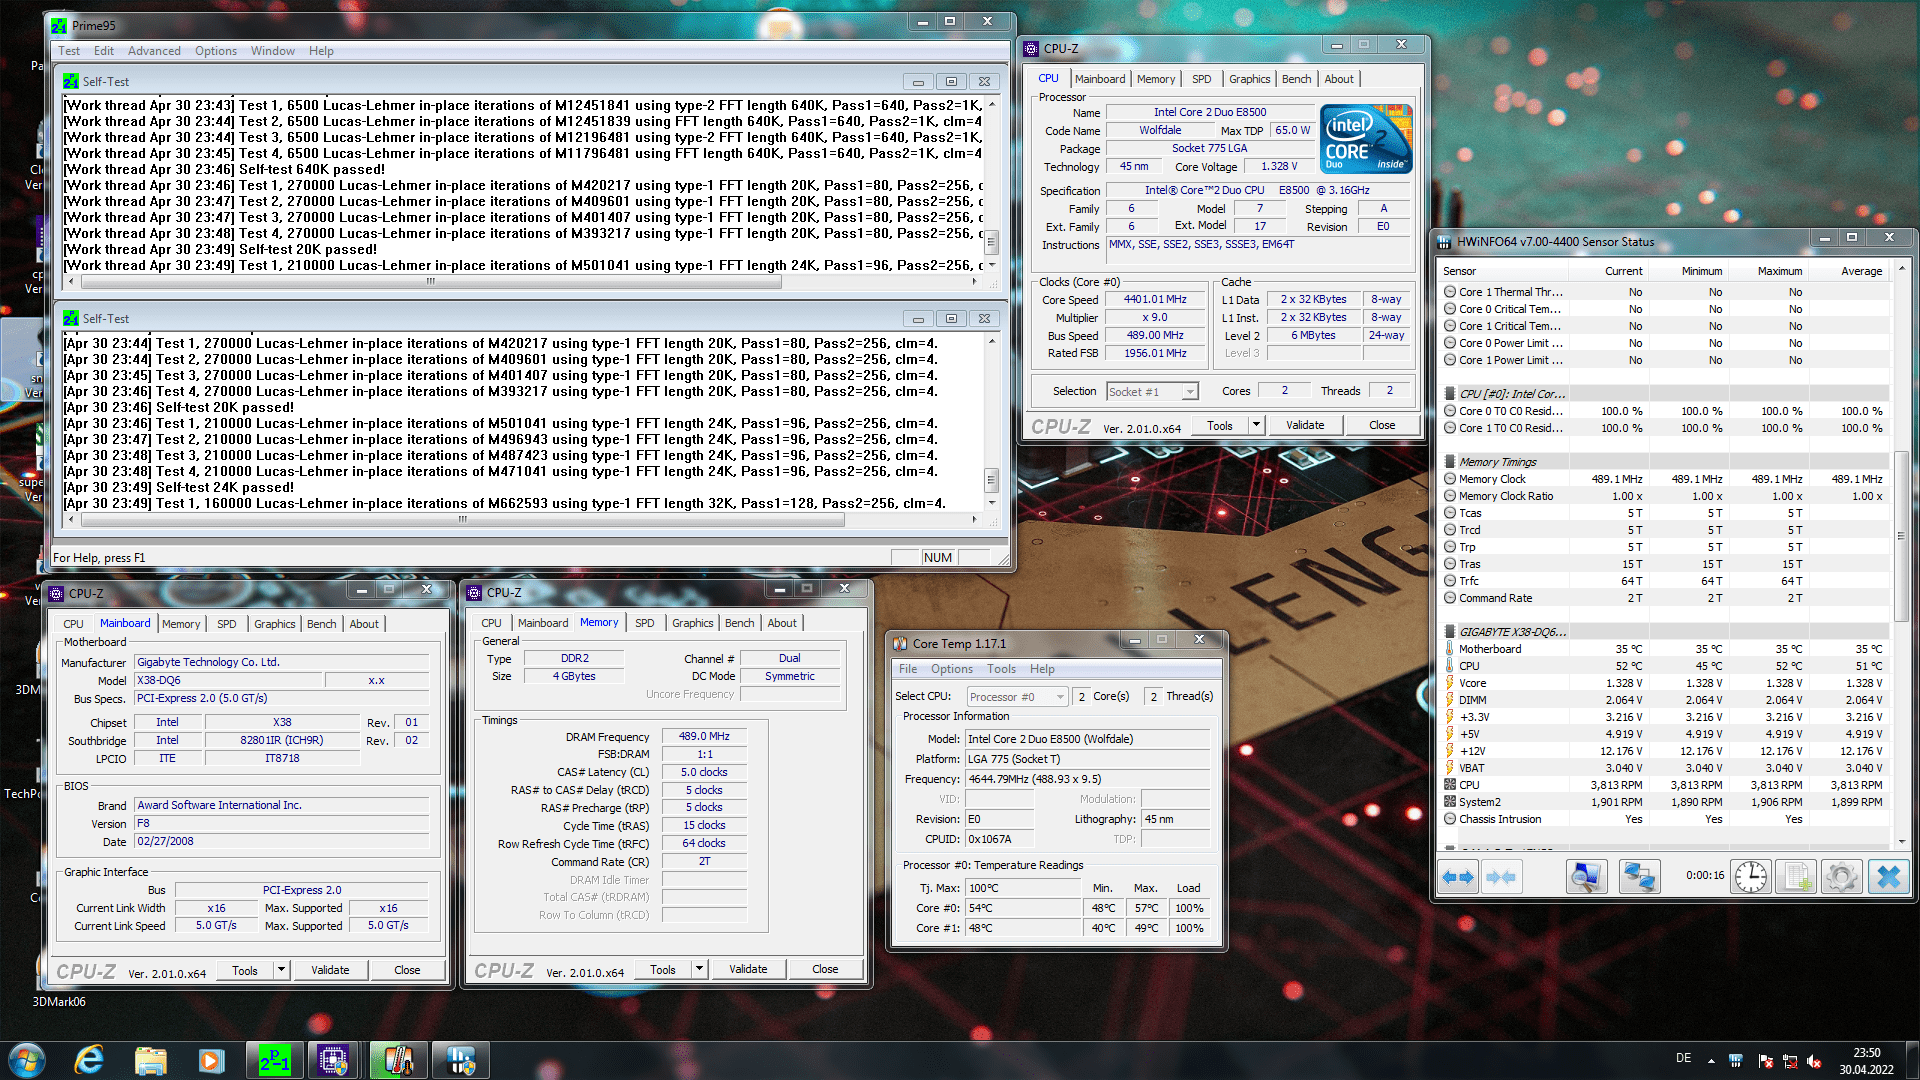Switch to Bench tab in CPU-Z CPU window
This screenshot has width=1920, height=1080.
(x=1297, y=79)
